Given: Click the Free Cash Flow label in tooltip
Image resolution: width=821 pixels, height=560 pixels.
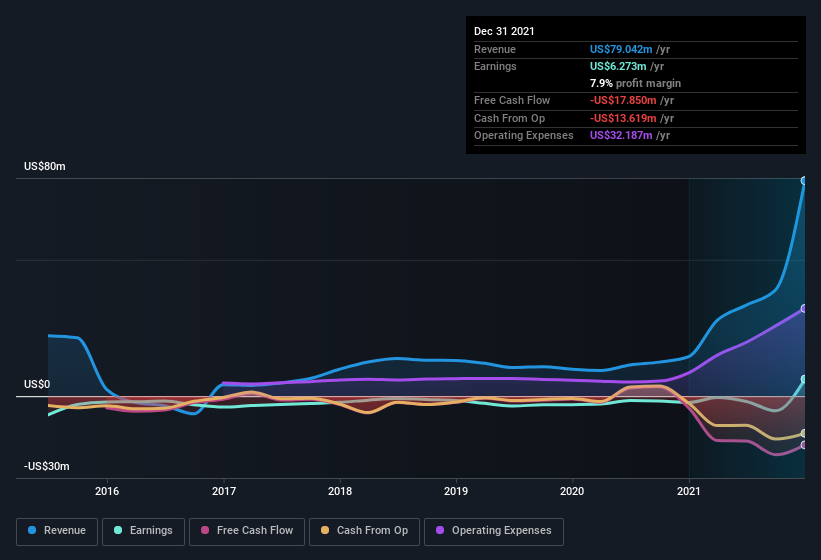Looking at the screenshot, I should [512, 100].
